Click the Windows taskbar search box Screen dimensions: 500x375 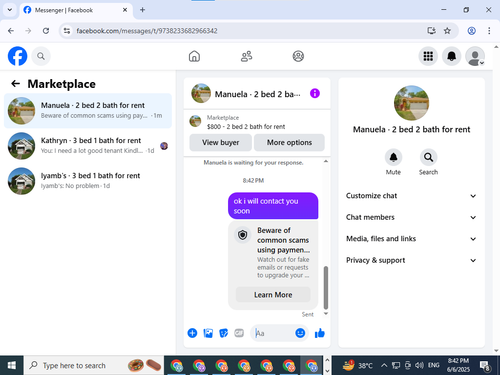(x=94, y=365)
